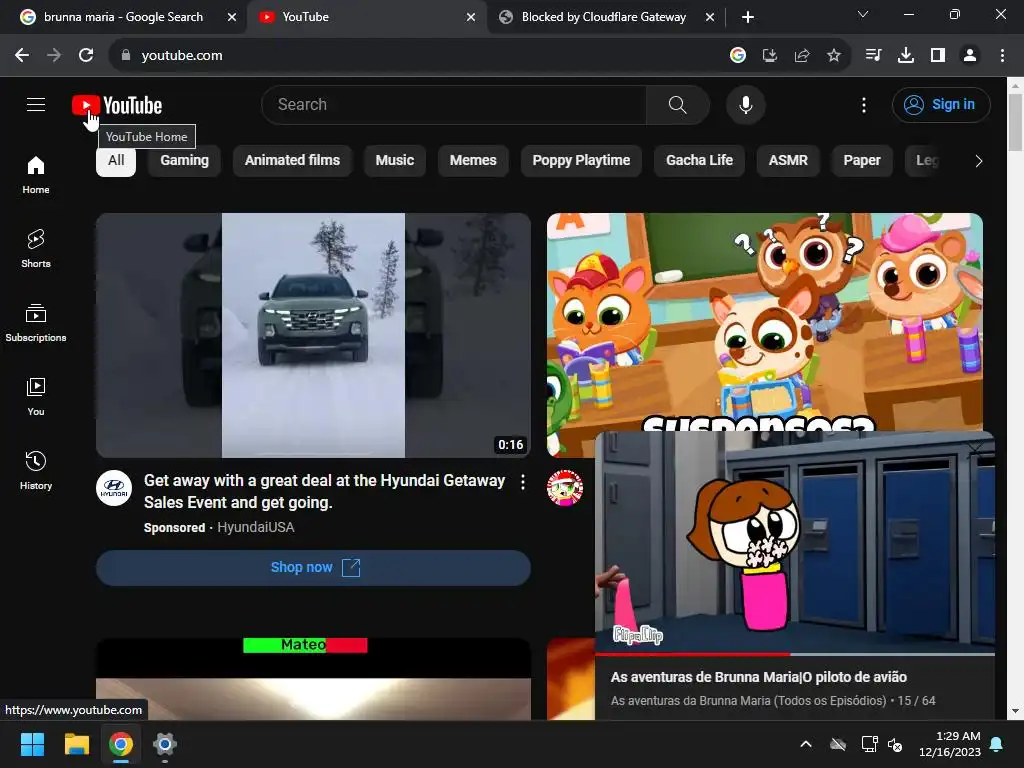Open YouTube settings three-dot menu

863,105
